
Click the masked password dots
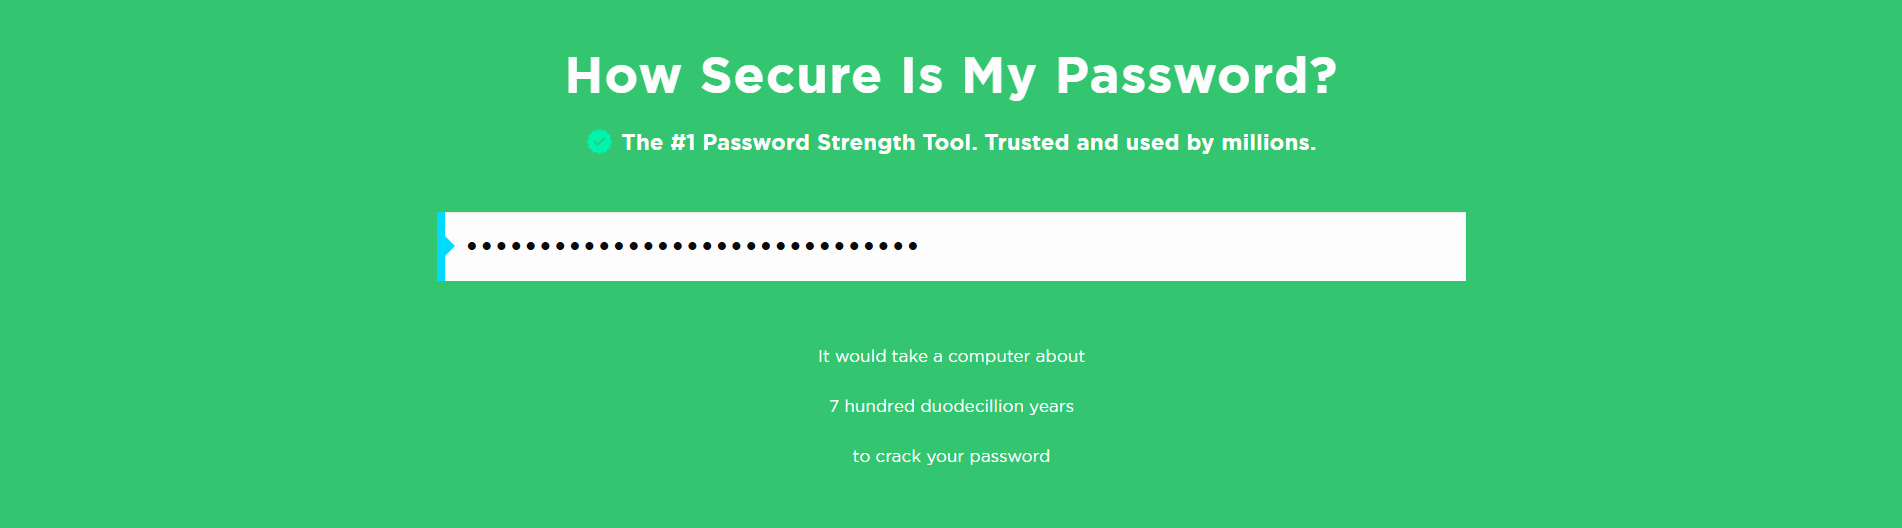point(692,246)
